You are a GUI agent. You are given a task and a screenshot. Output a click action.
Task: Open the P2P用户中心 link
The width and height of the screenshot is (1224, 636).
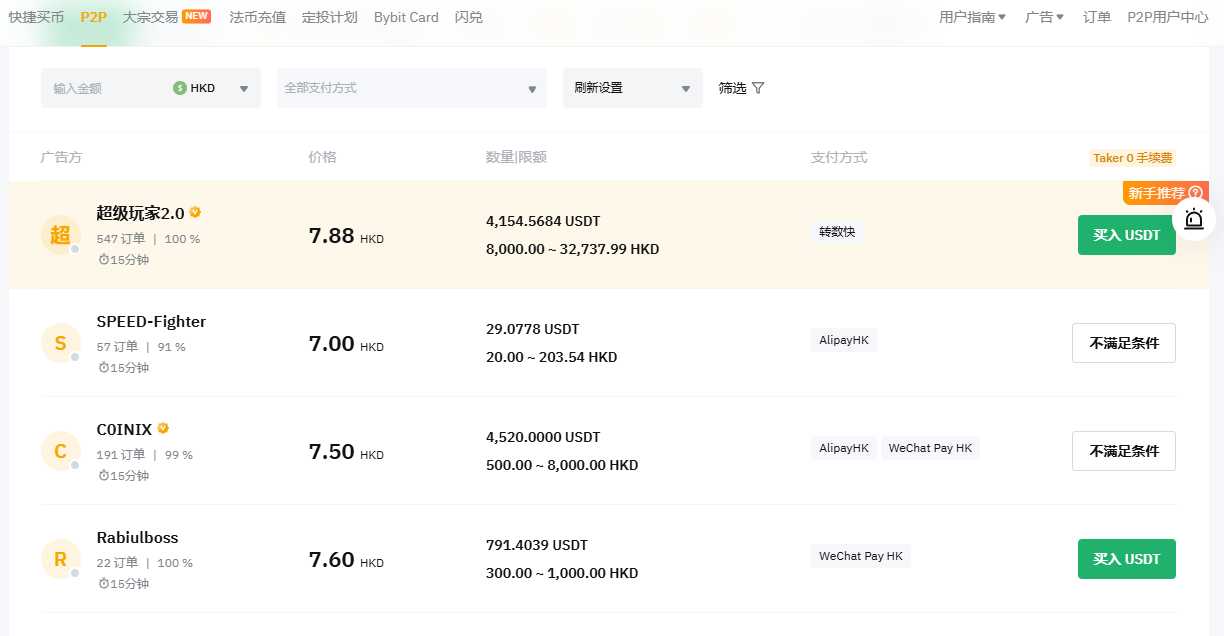pos(1168,17)
